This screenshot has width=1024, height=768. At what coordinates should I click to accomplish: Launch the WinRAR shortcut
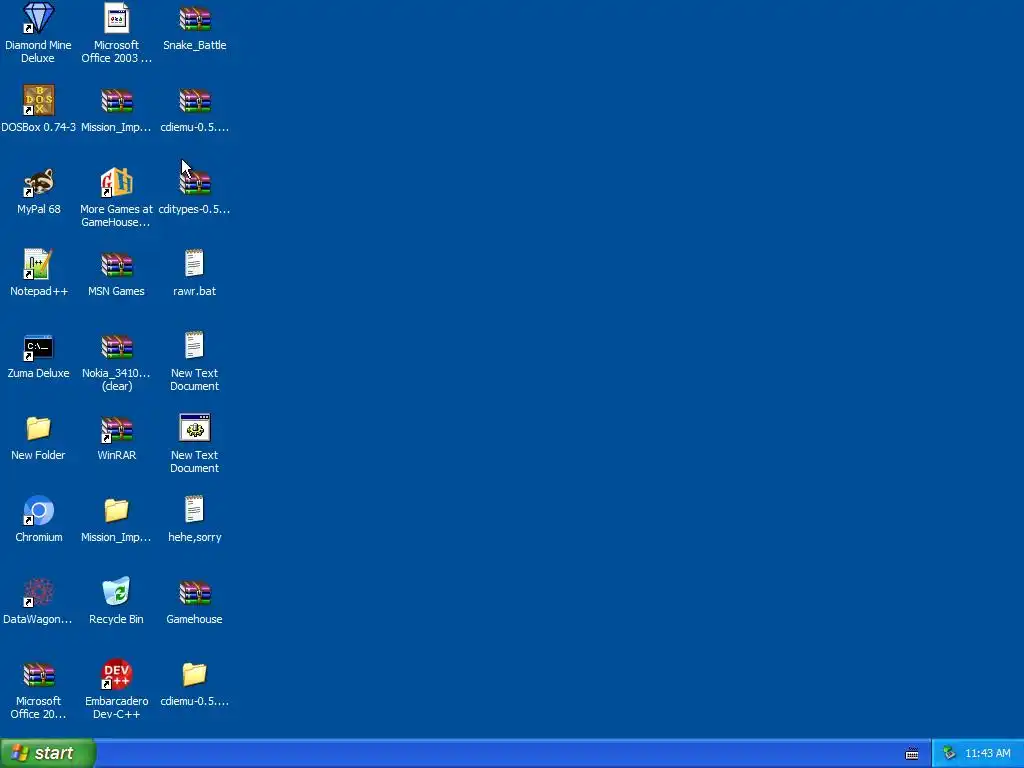pyautogui.click(x=116, y=428)
